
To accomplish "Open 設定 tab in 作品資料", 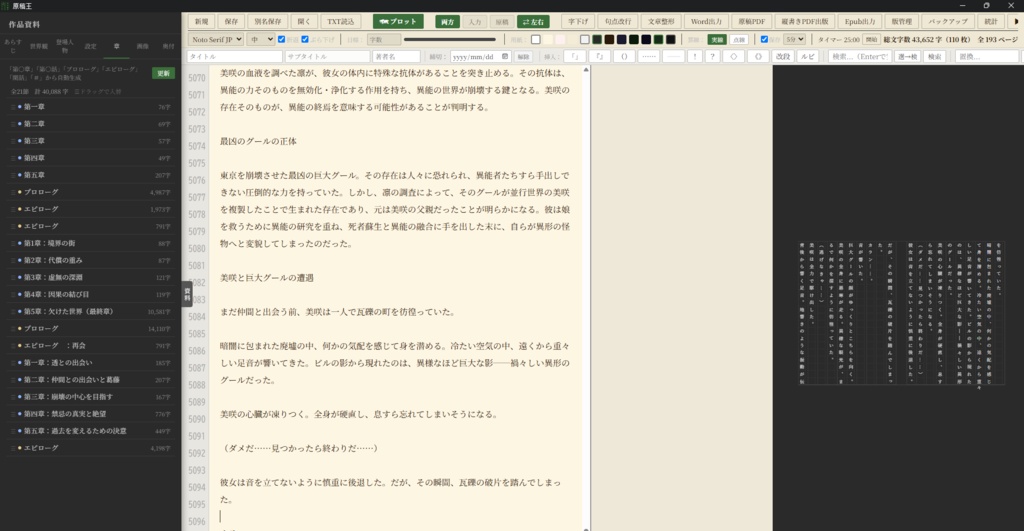I will [x=90, y=46].
